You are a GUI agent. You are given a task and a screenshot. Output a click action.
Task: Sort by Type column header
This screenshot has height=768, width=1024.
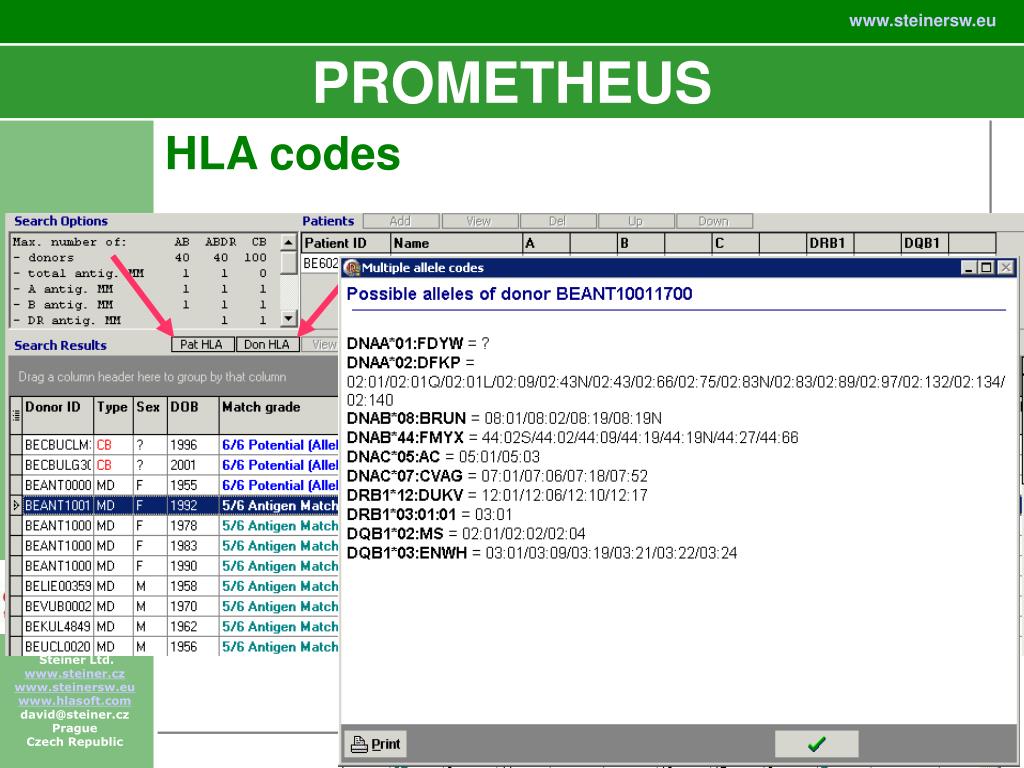point(114,415)
